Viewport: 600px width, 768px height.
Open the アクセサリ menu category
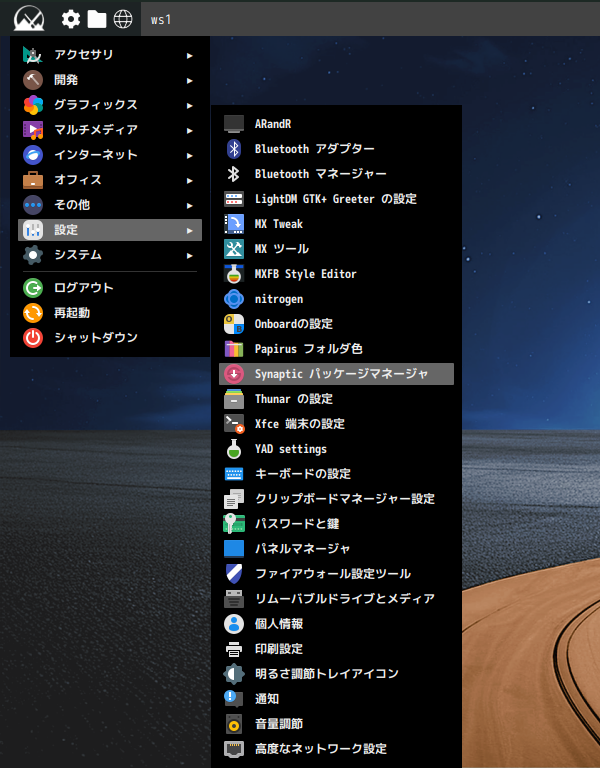click(110, 55)
